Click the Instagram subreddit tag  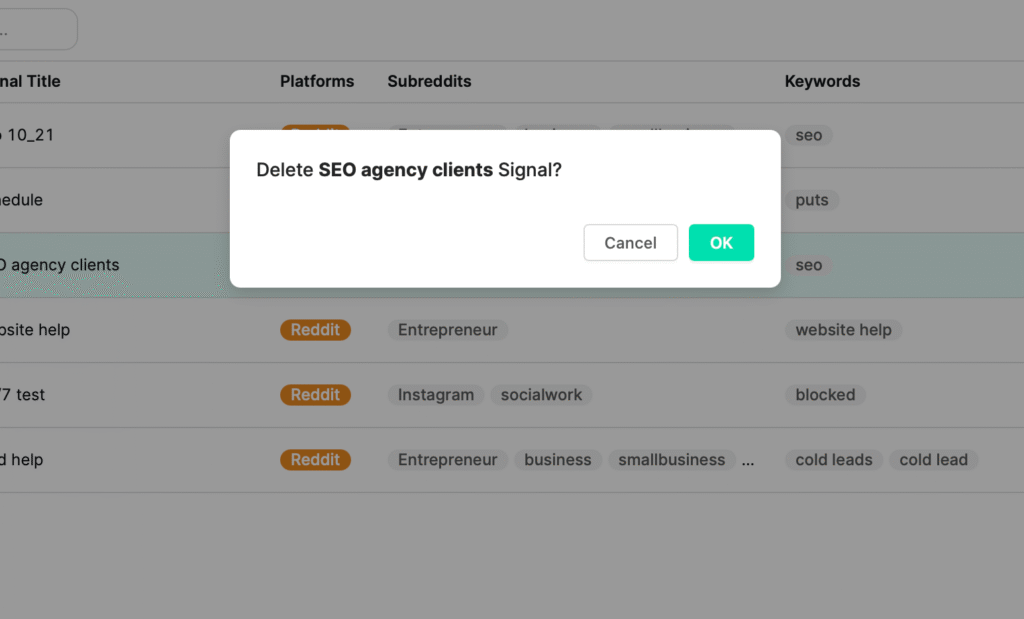436,395
